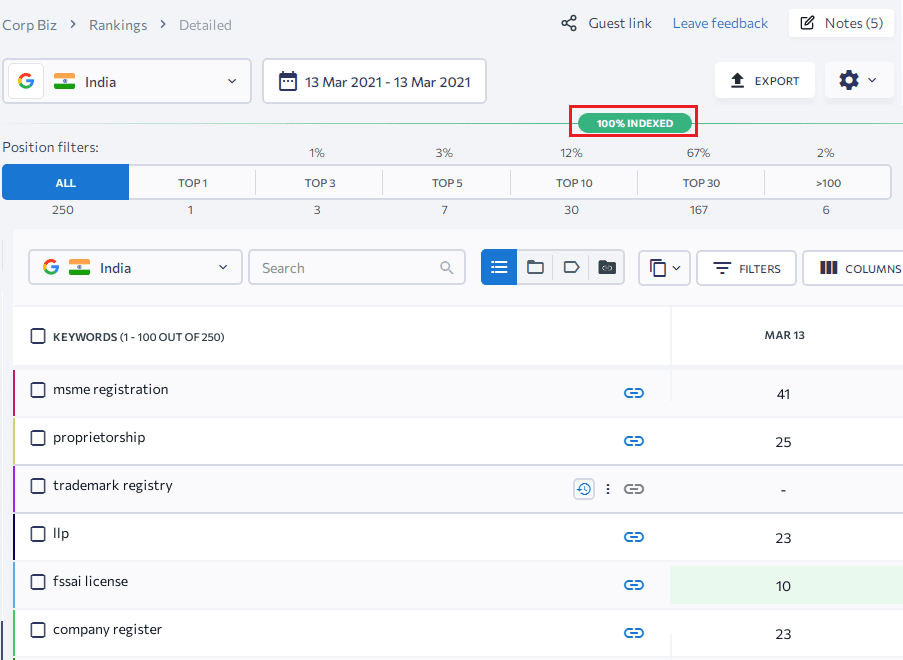903x660 pixels.
Task: Open link icon for proprietorship
Action: pyautogui.click(x=633, y=441)
